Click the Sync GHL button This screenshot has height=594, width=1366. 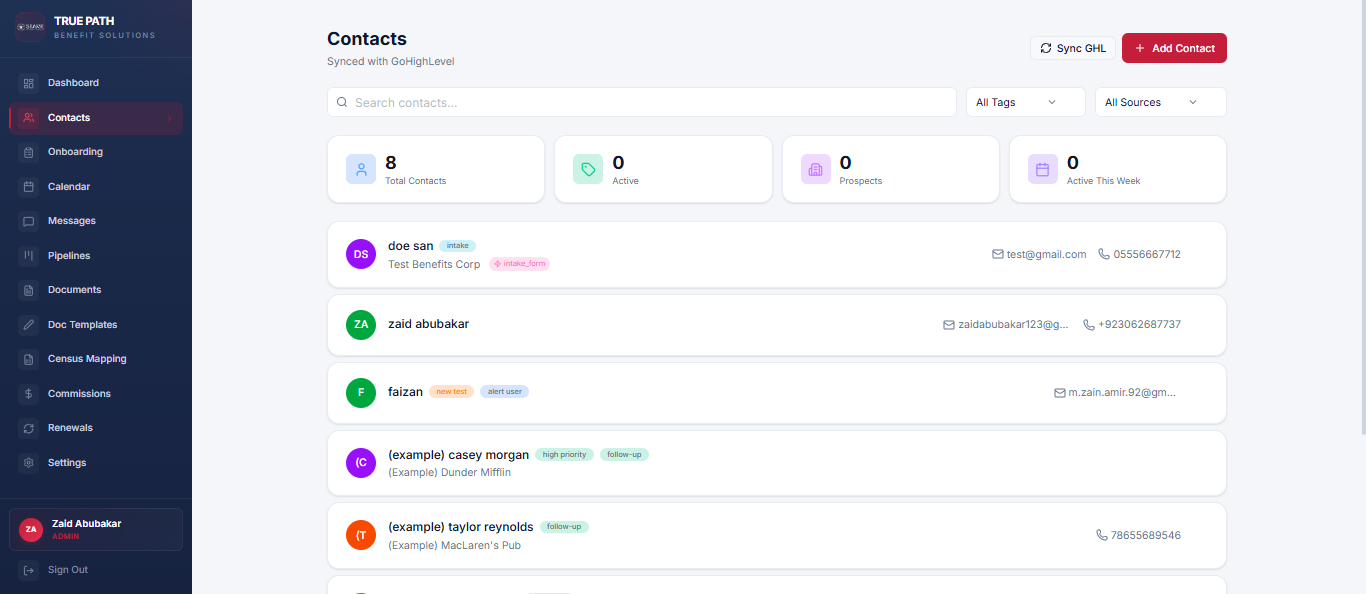pos(1072,47)
